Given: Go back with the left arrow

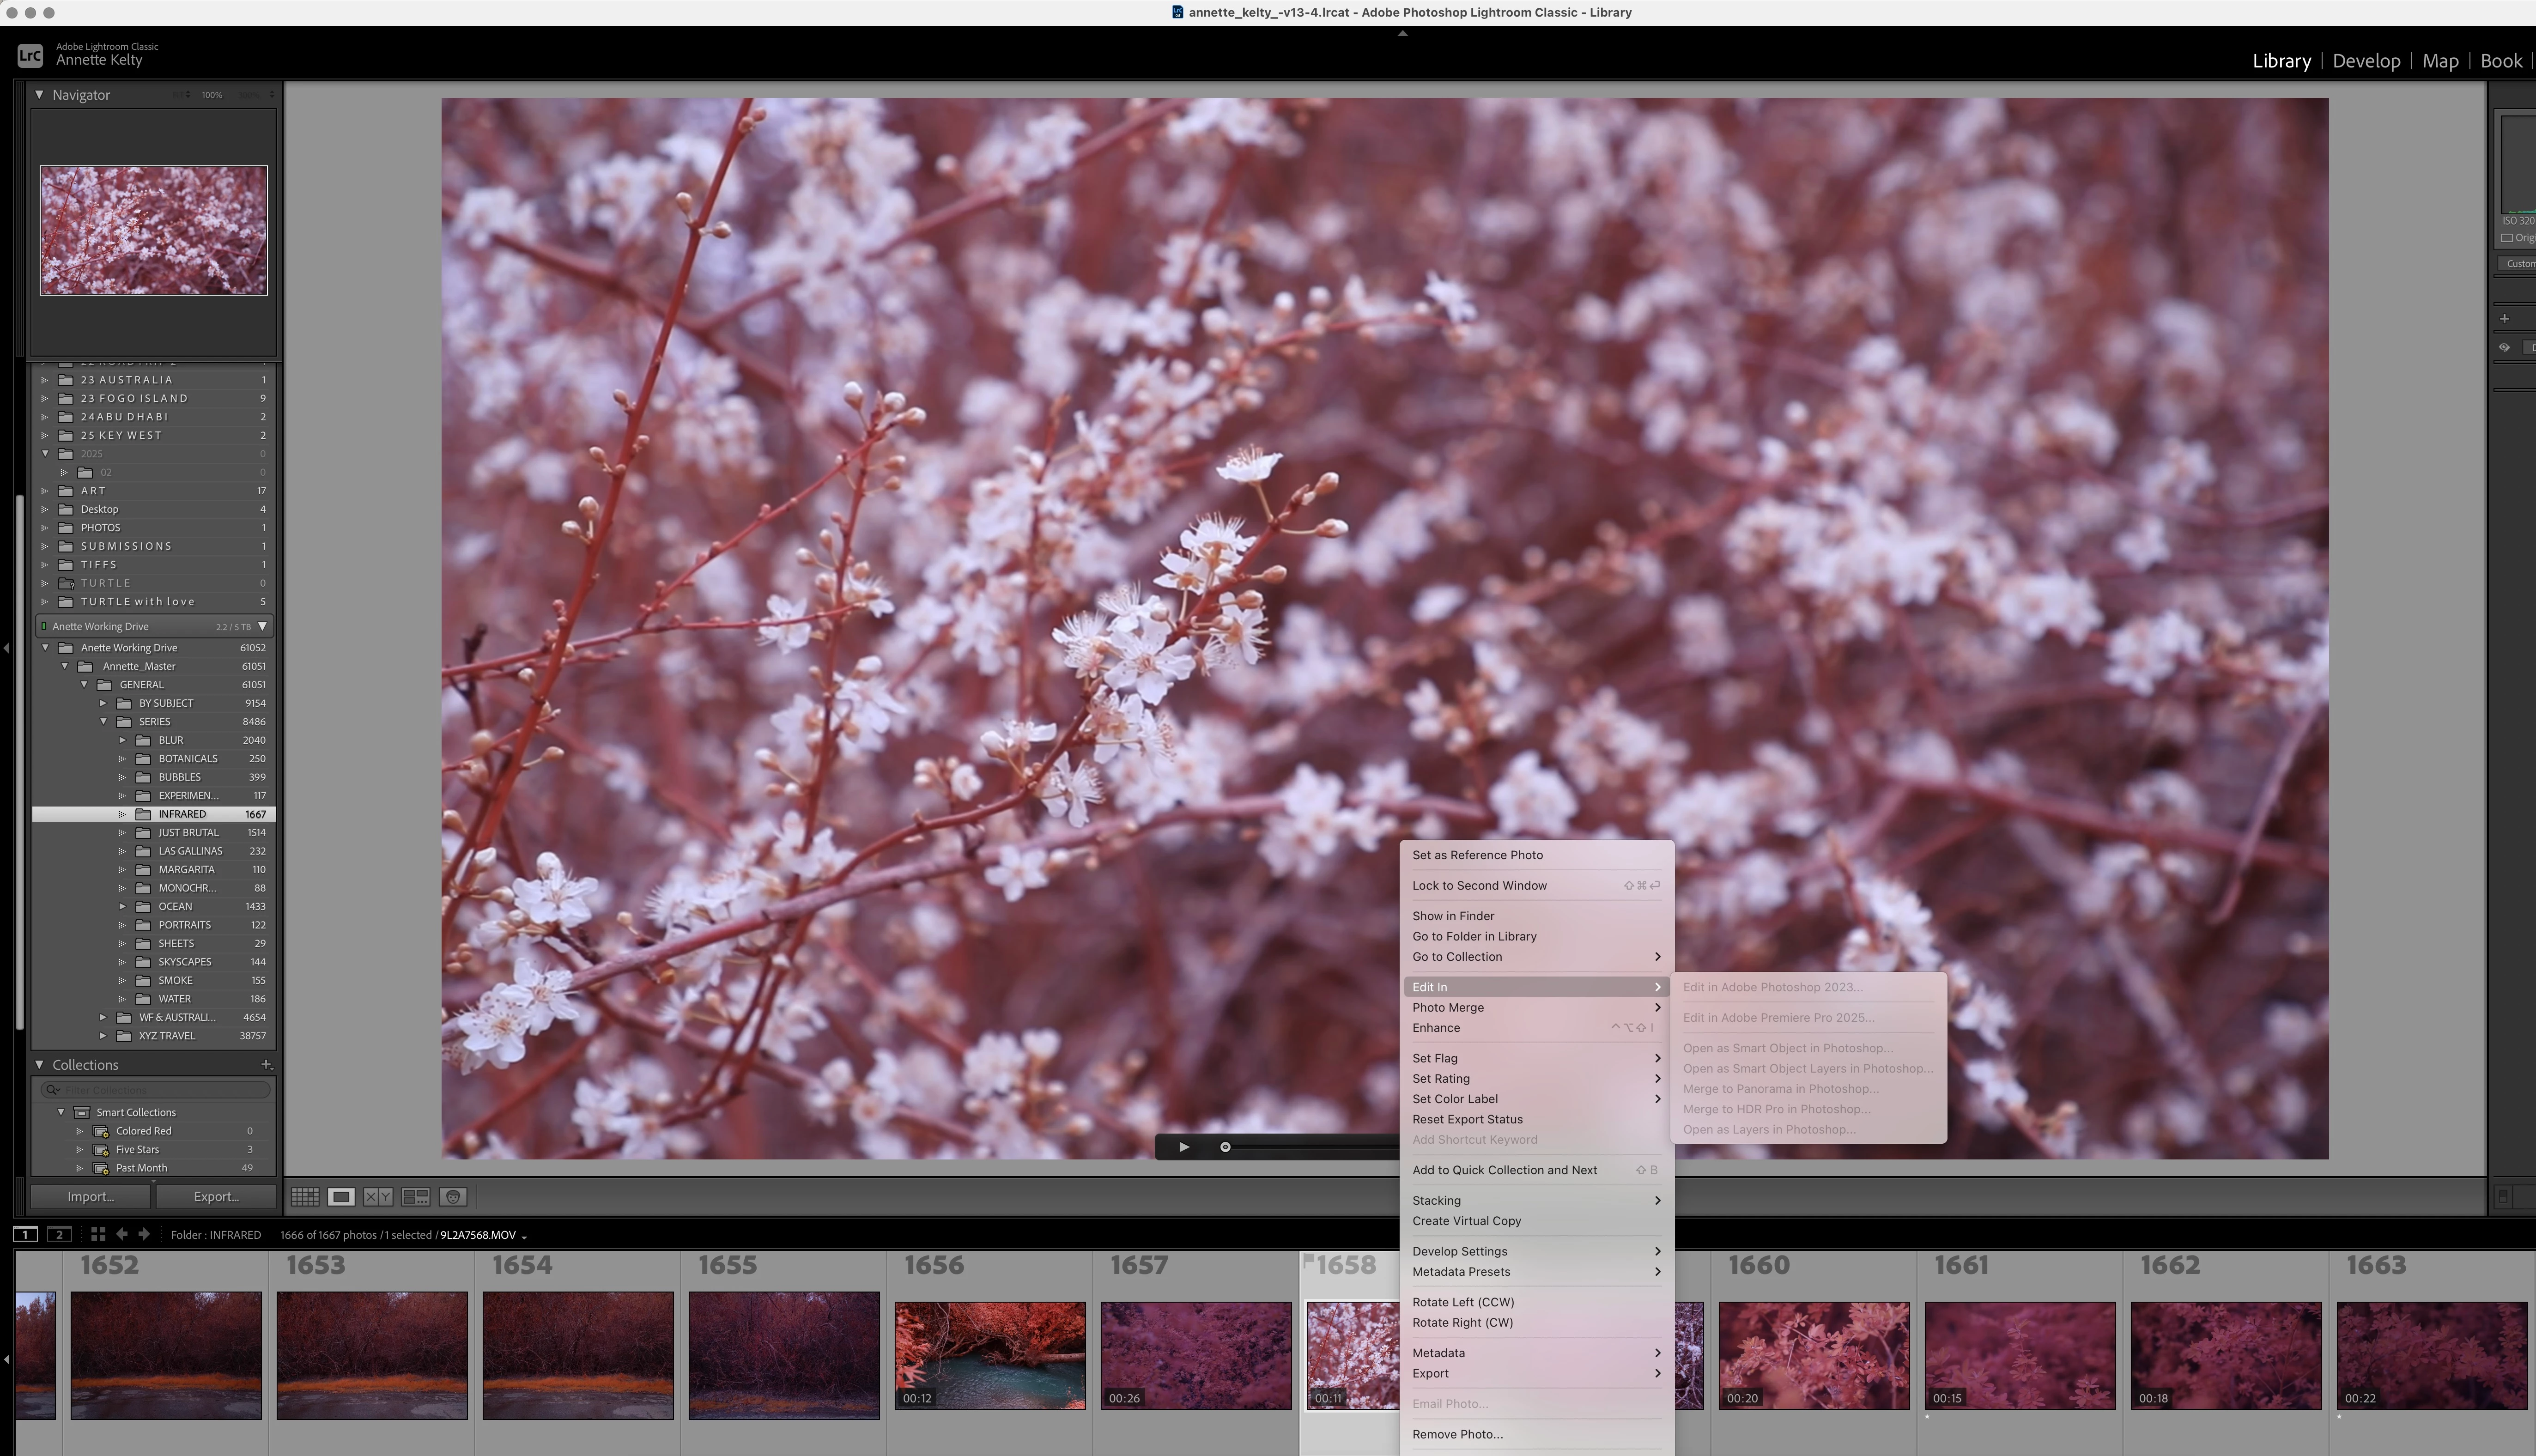Looking at the screenshot, I should (122, 1234).
